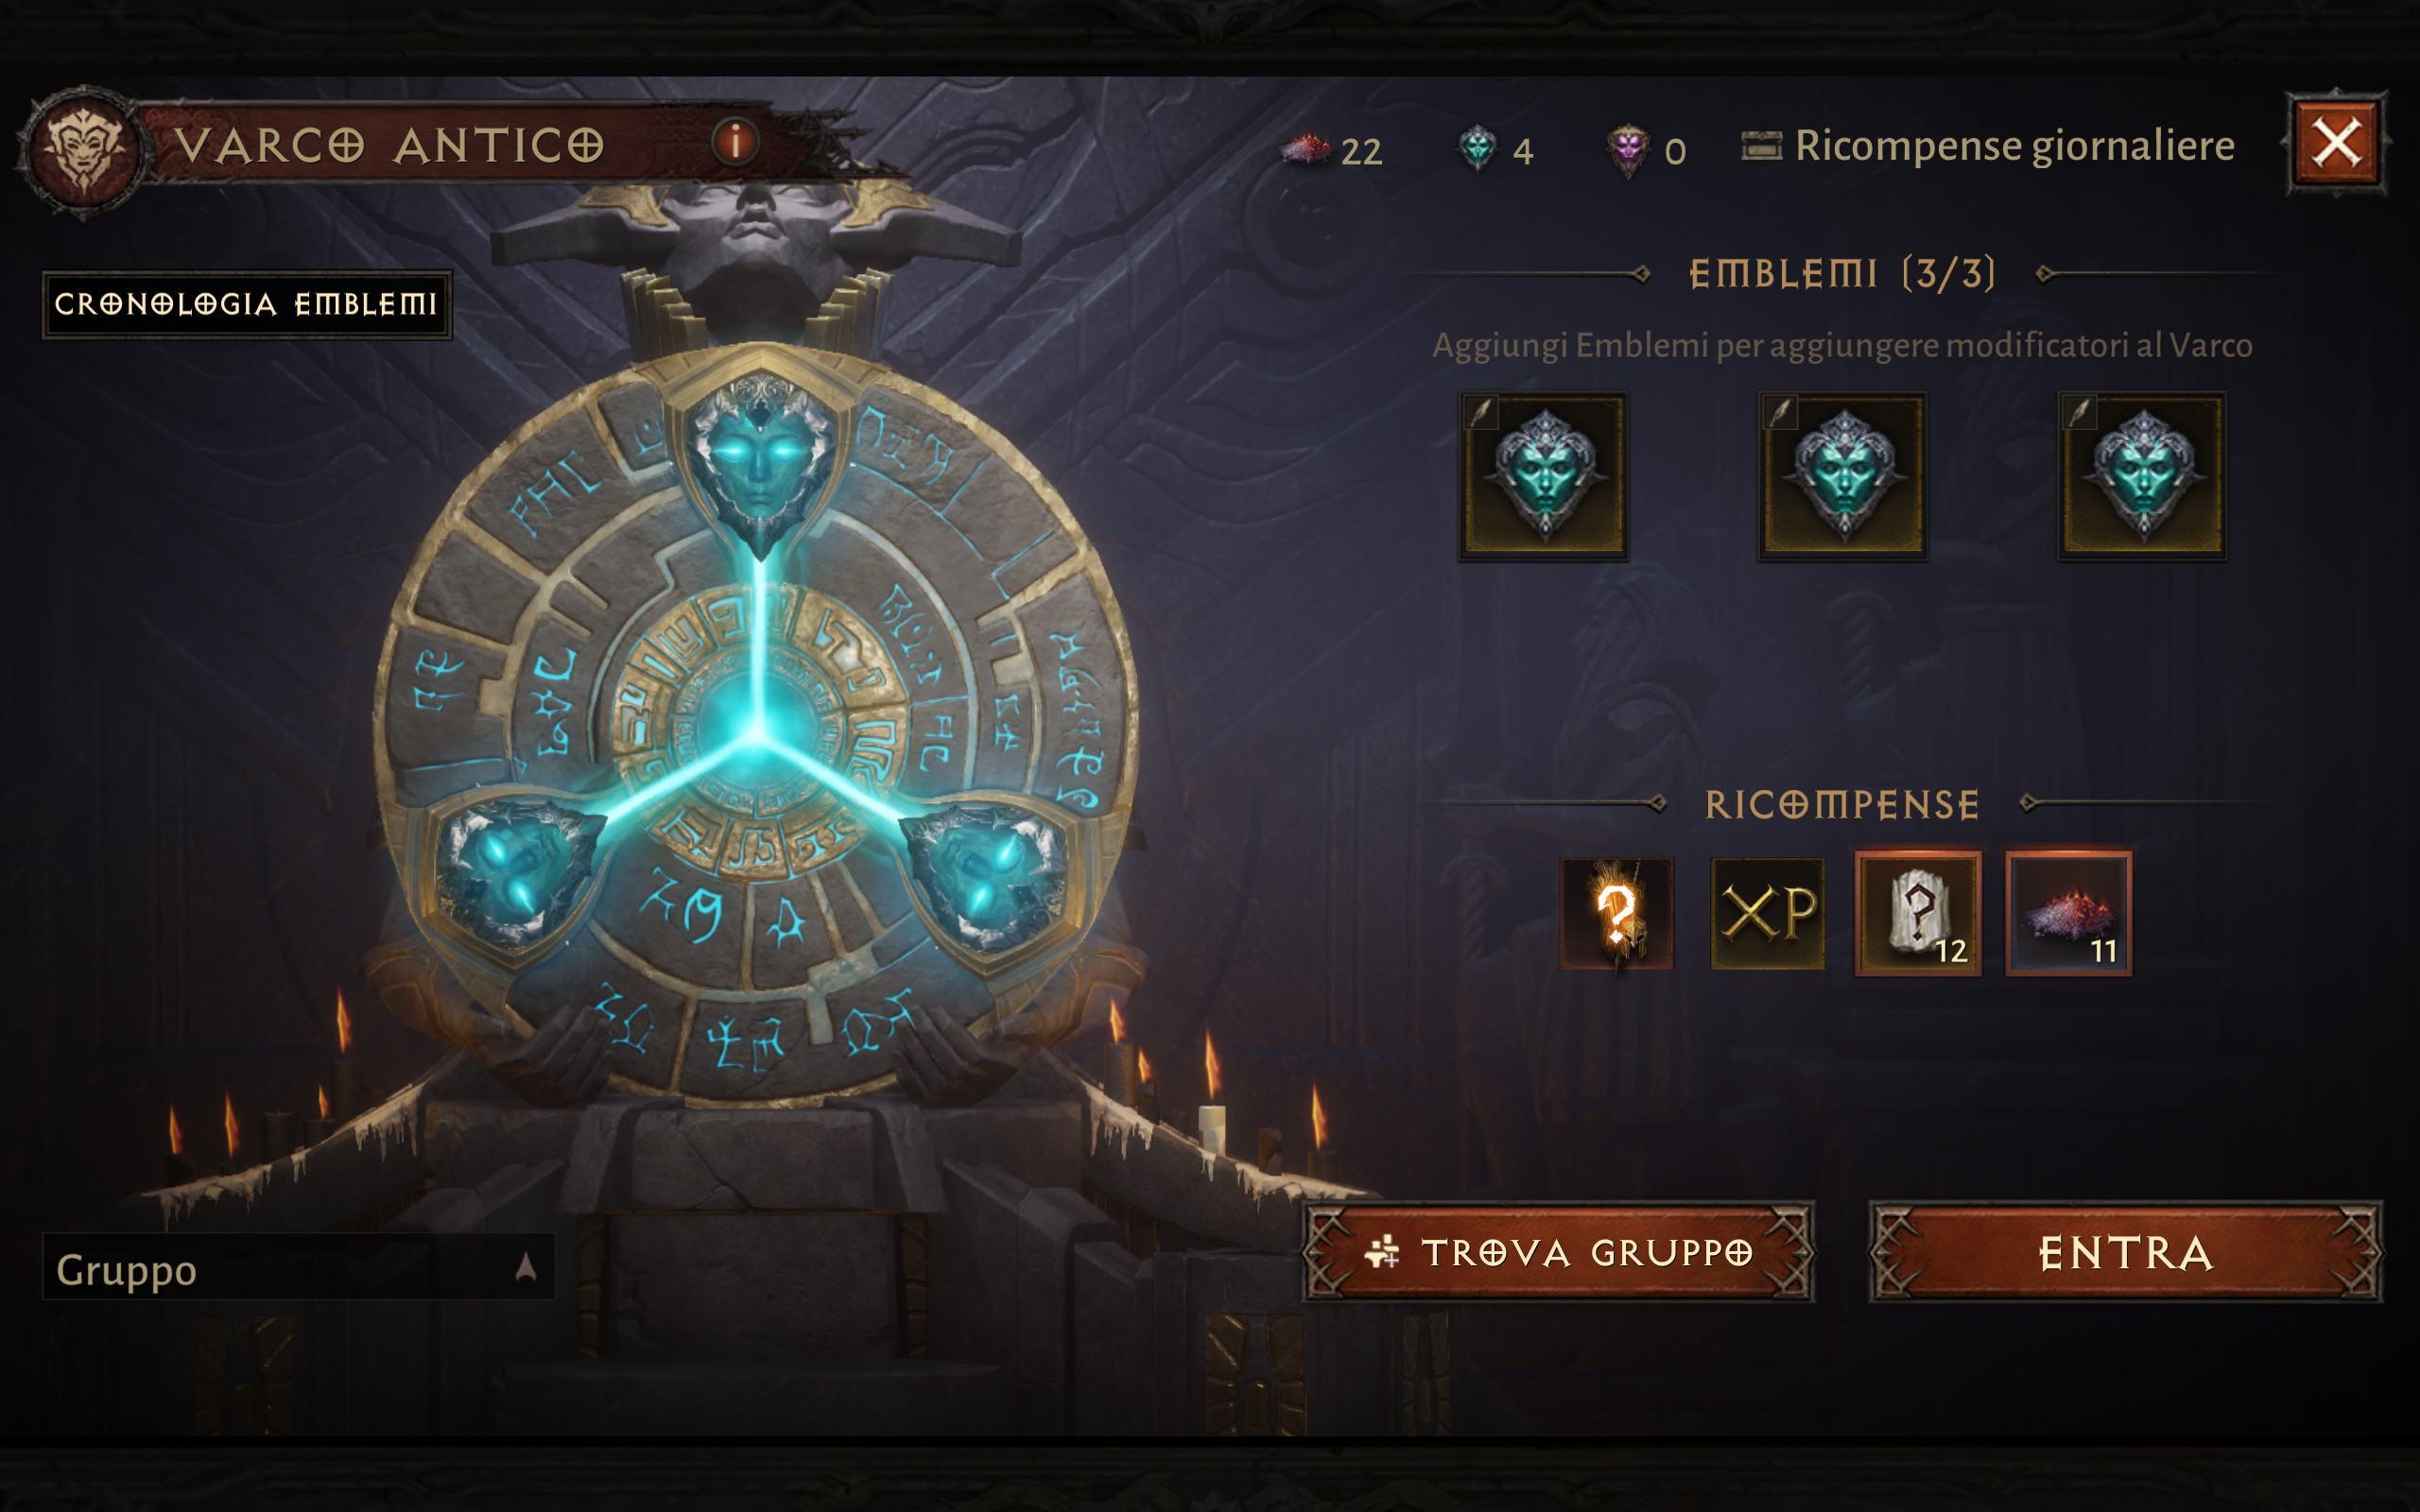Image resolution: width=2420 pixels, height=1512 pixels.
Task: Open the mystery legendary reward icon
Action: (x=1617, y=912)
